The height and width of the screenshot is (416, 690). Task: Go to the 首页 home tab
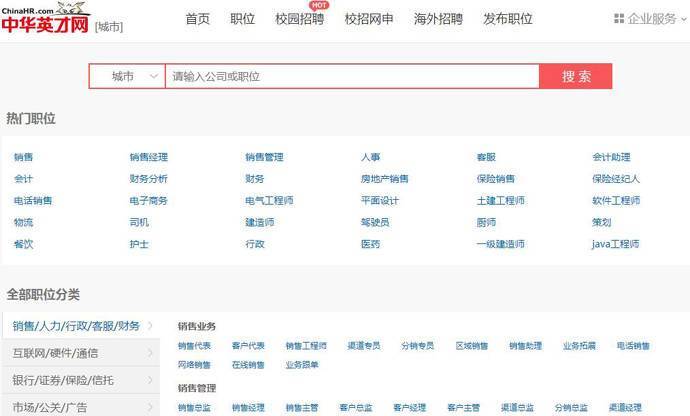click(x=198, y=19)
